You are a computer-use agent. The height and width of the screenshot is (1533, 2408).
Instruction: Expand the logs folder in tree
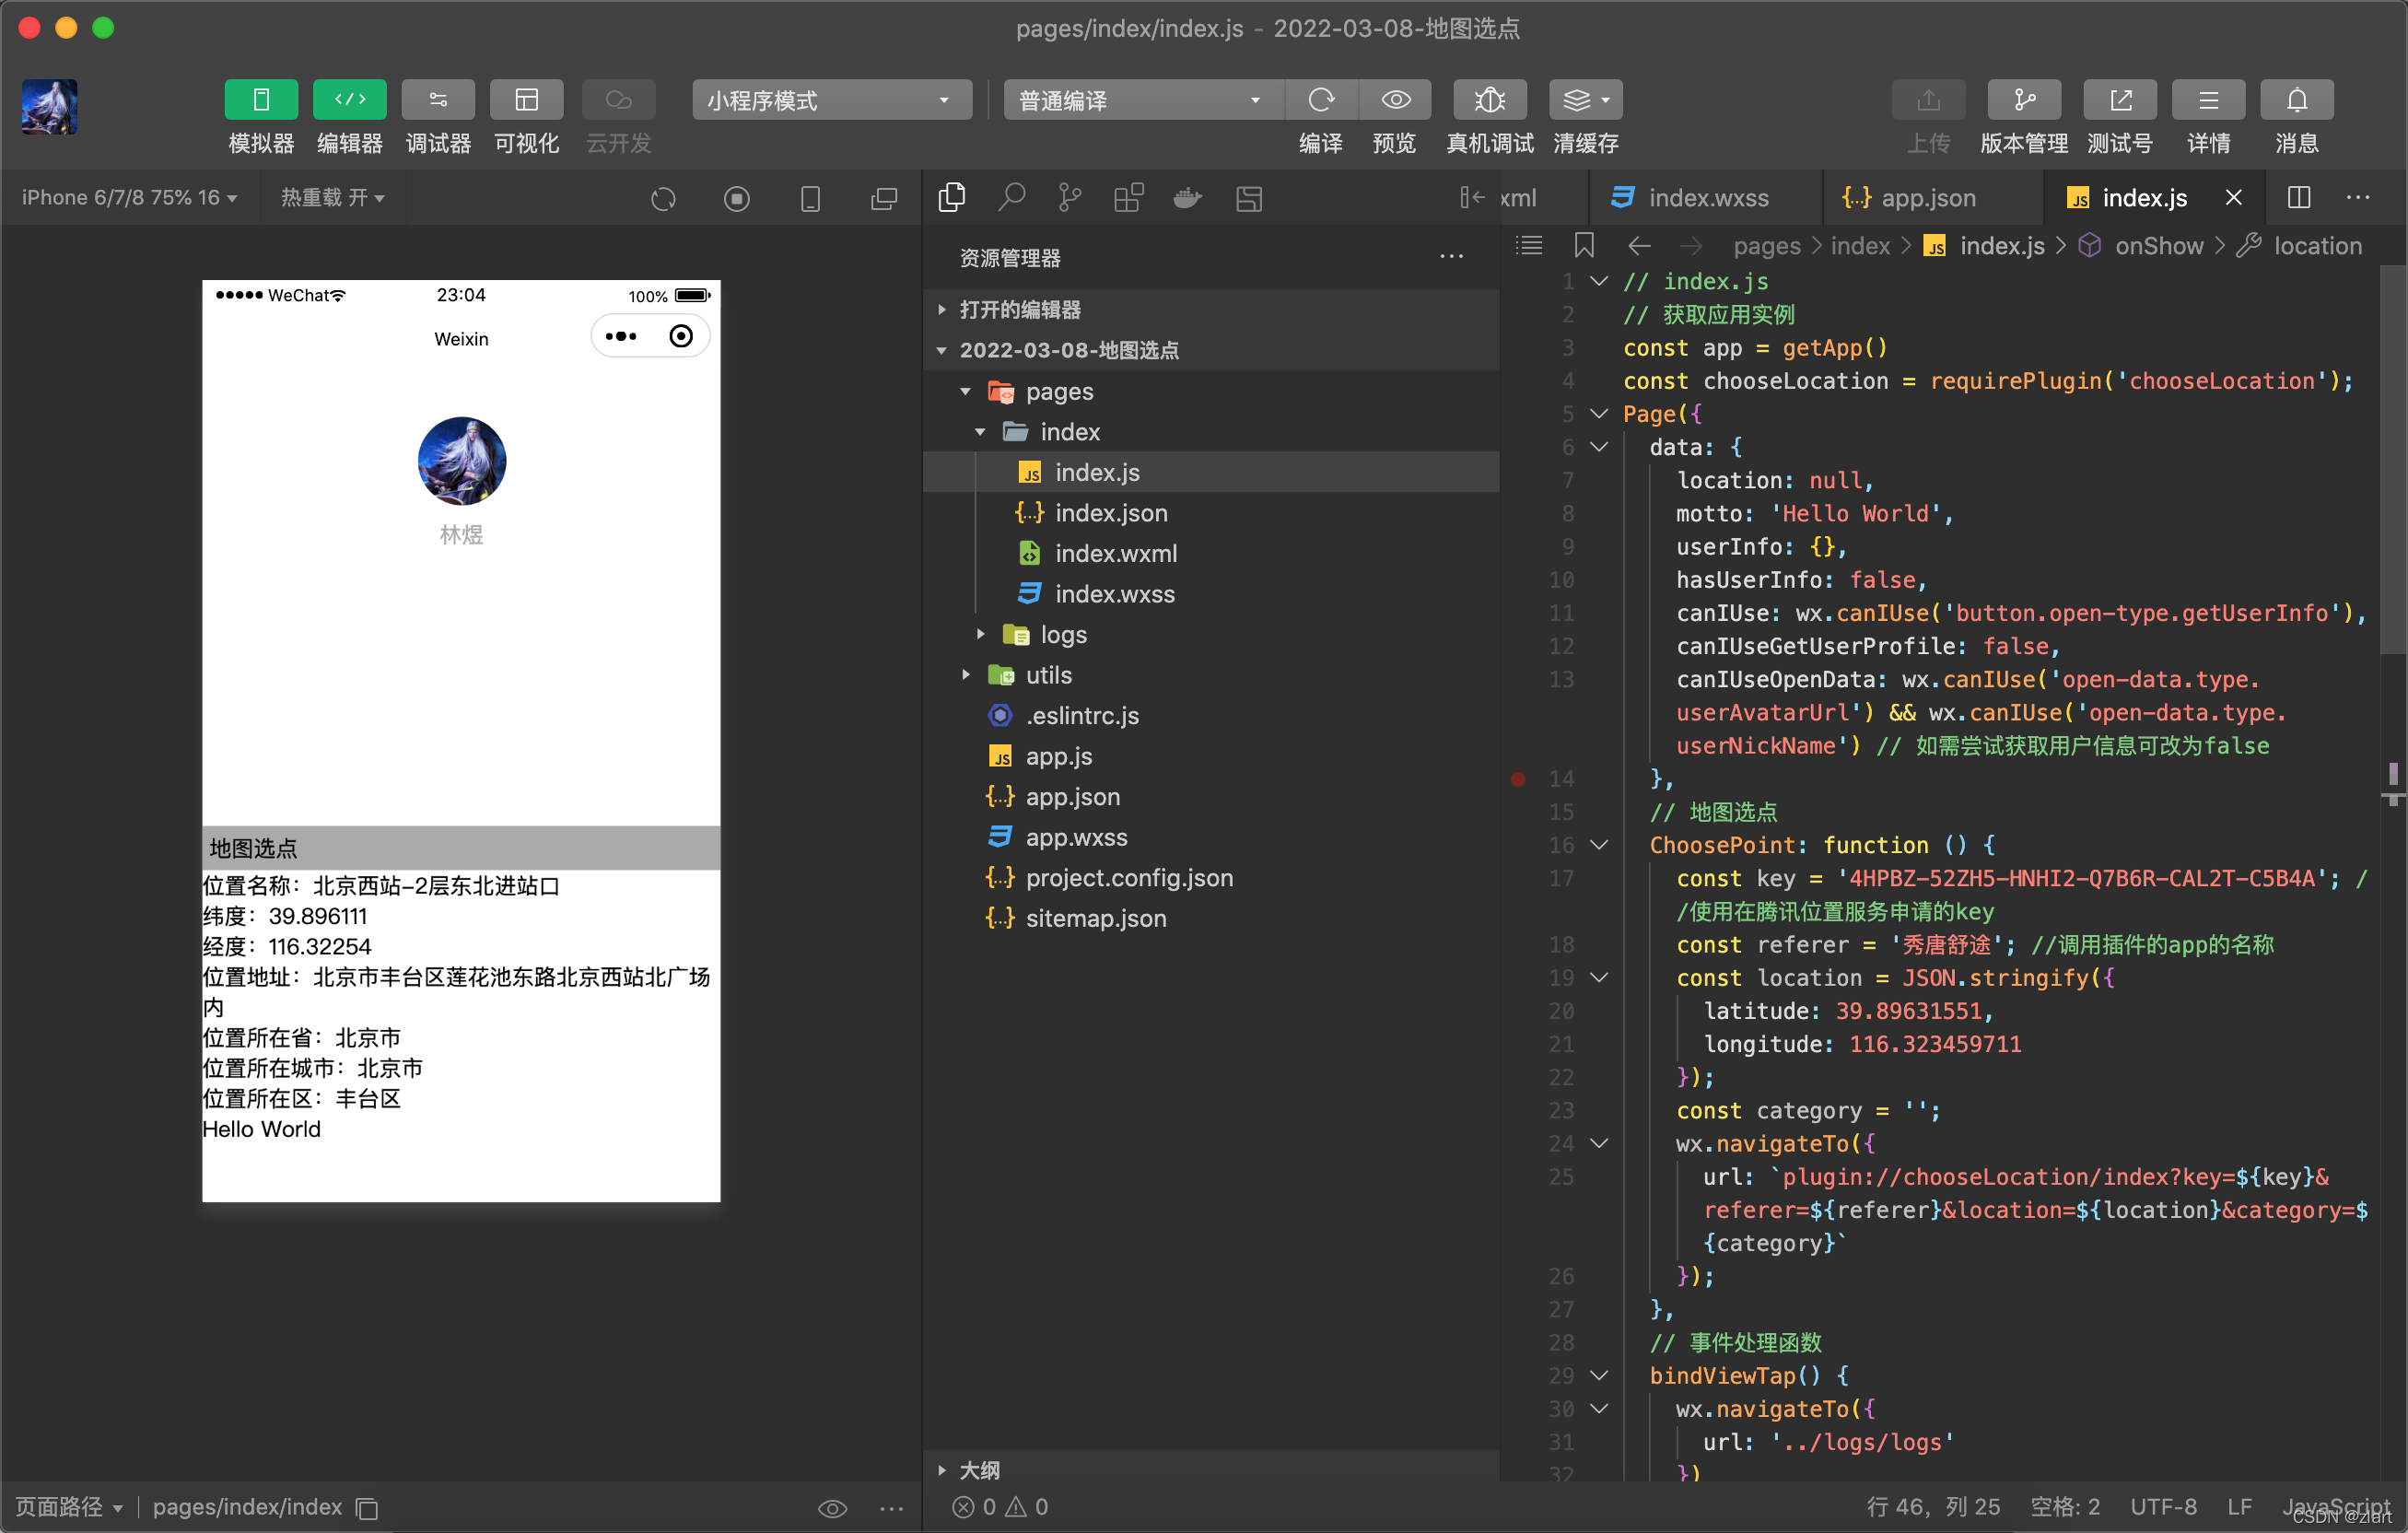pos(1062,634)
